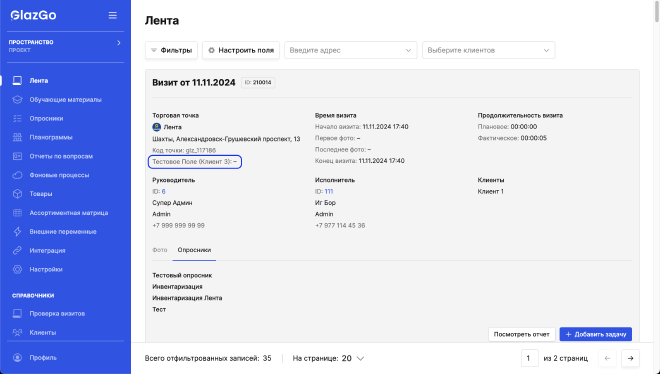Click the Интеграция link icon
This screenshot has width=660, height=374.
(x=17, y=250)
